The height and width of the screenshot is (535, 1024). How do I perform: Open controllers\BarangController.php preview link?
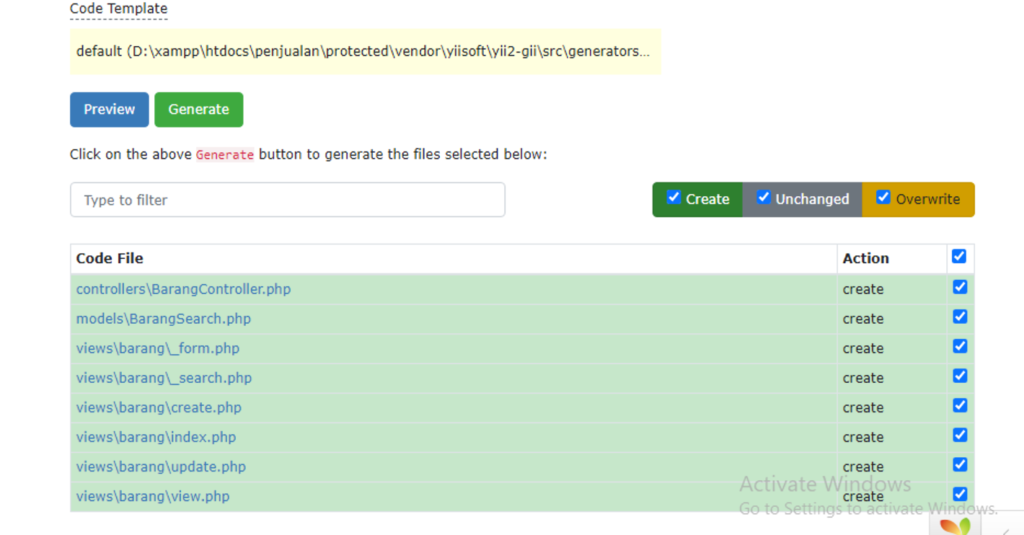(184, 289)
